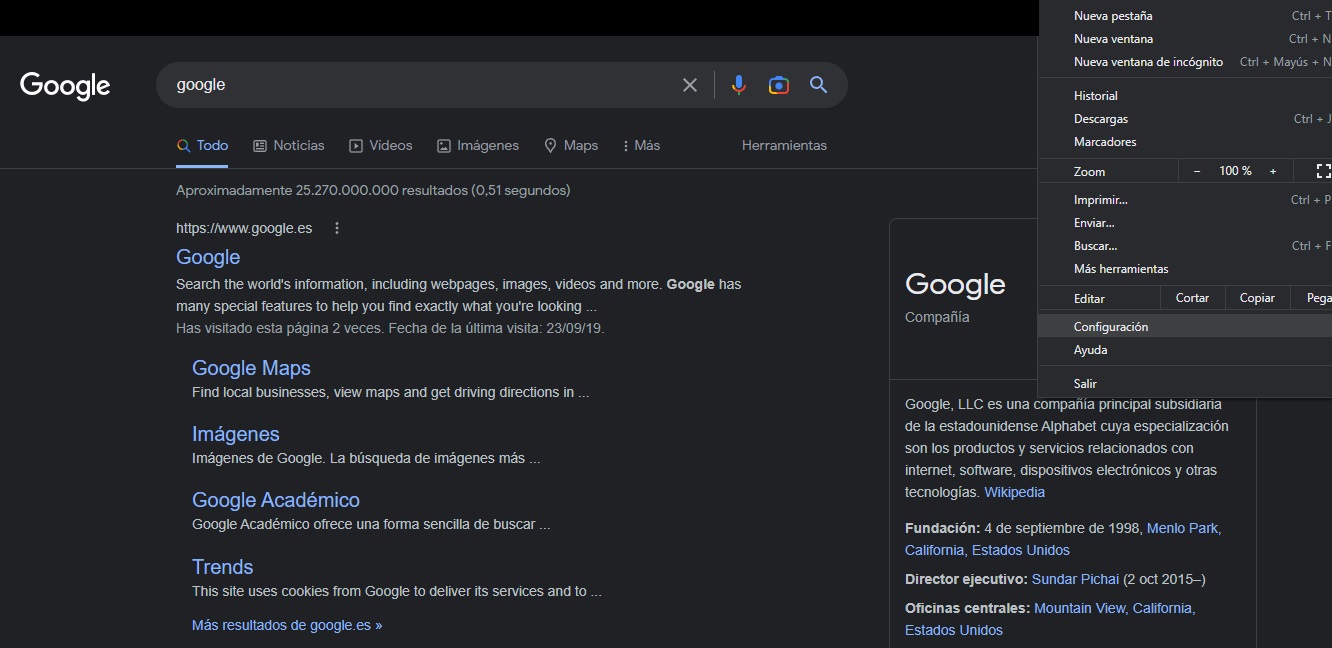Screen dimensions: 1332x648
Task: Open the Google result title link
Action: click(x=208, y=257)
